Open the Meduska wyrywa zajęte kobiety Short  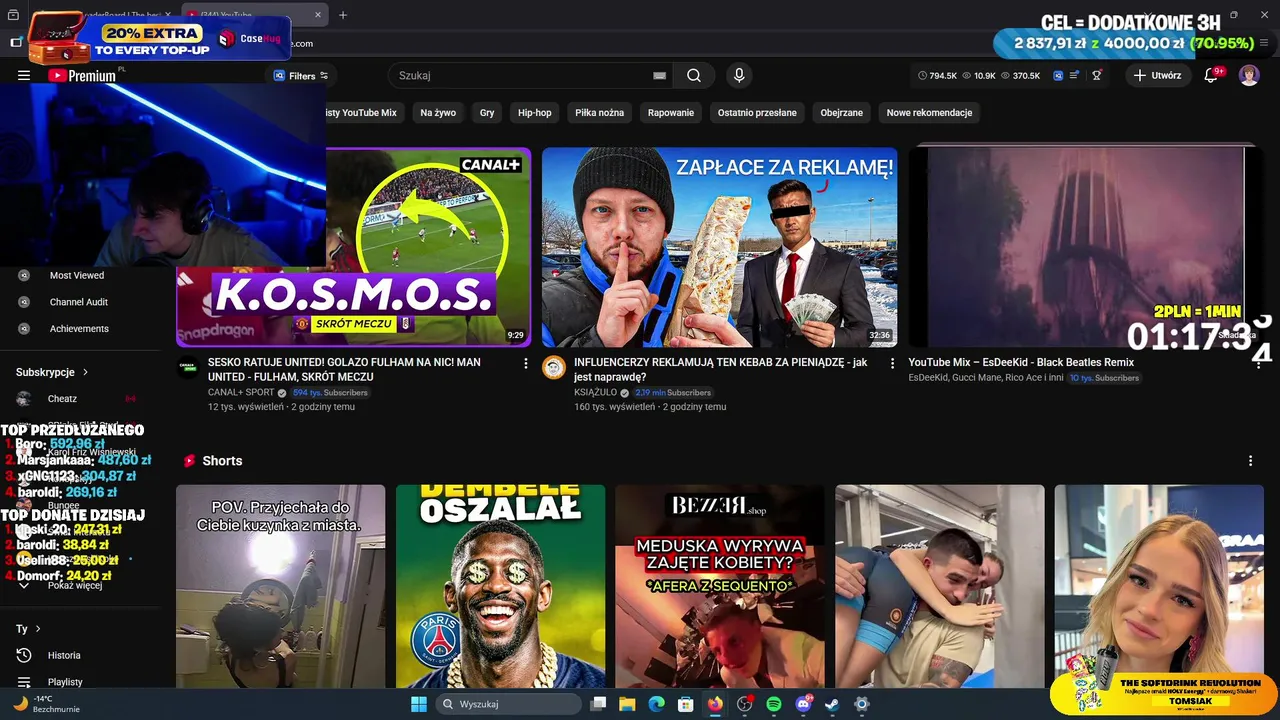[x=720, y=587]
